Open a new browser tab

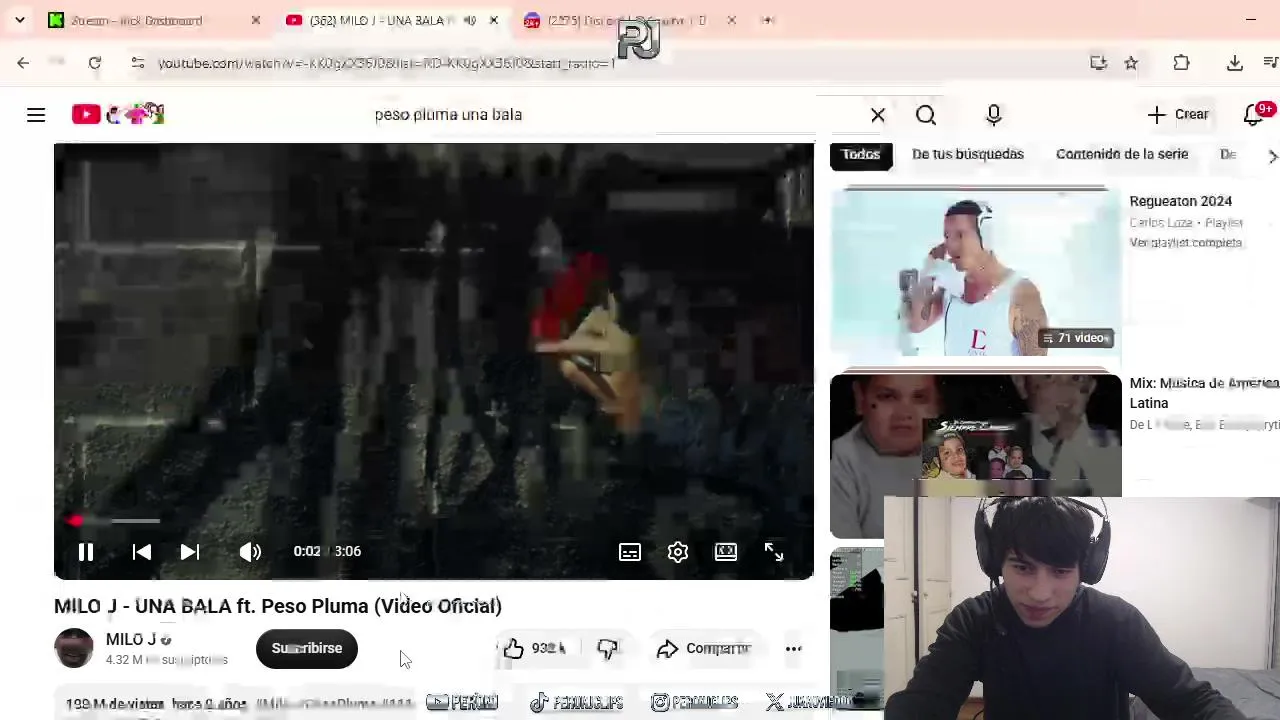[x=768, y=20]
